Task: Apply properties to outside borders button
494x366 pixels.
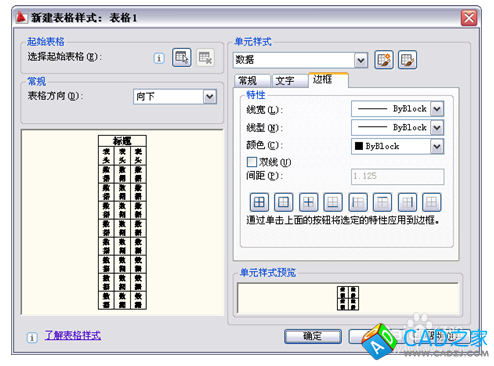Action: (284, 202)
